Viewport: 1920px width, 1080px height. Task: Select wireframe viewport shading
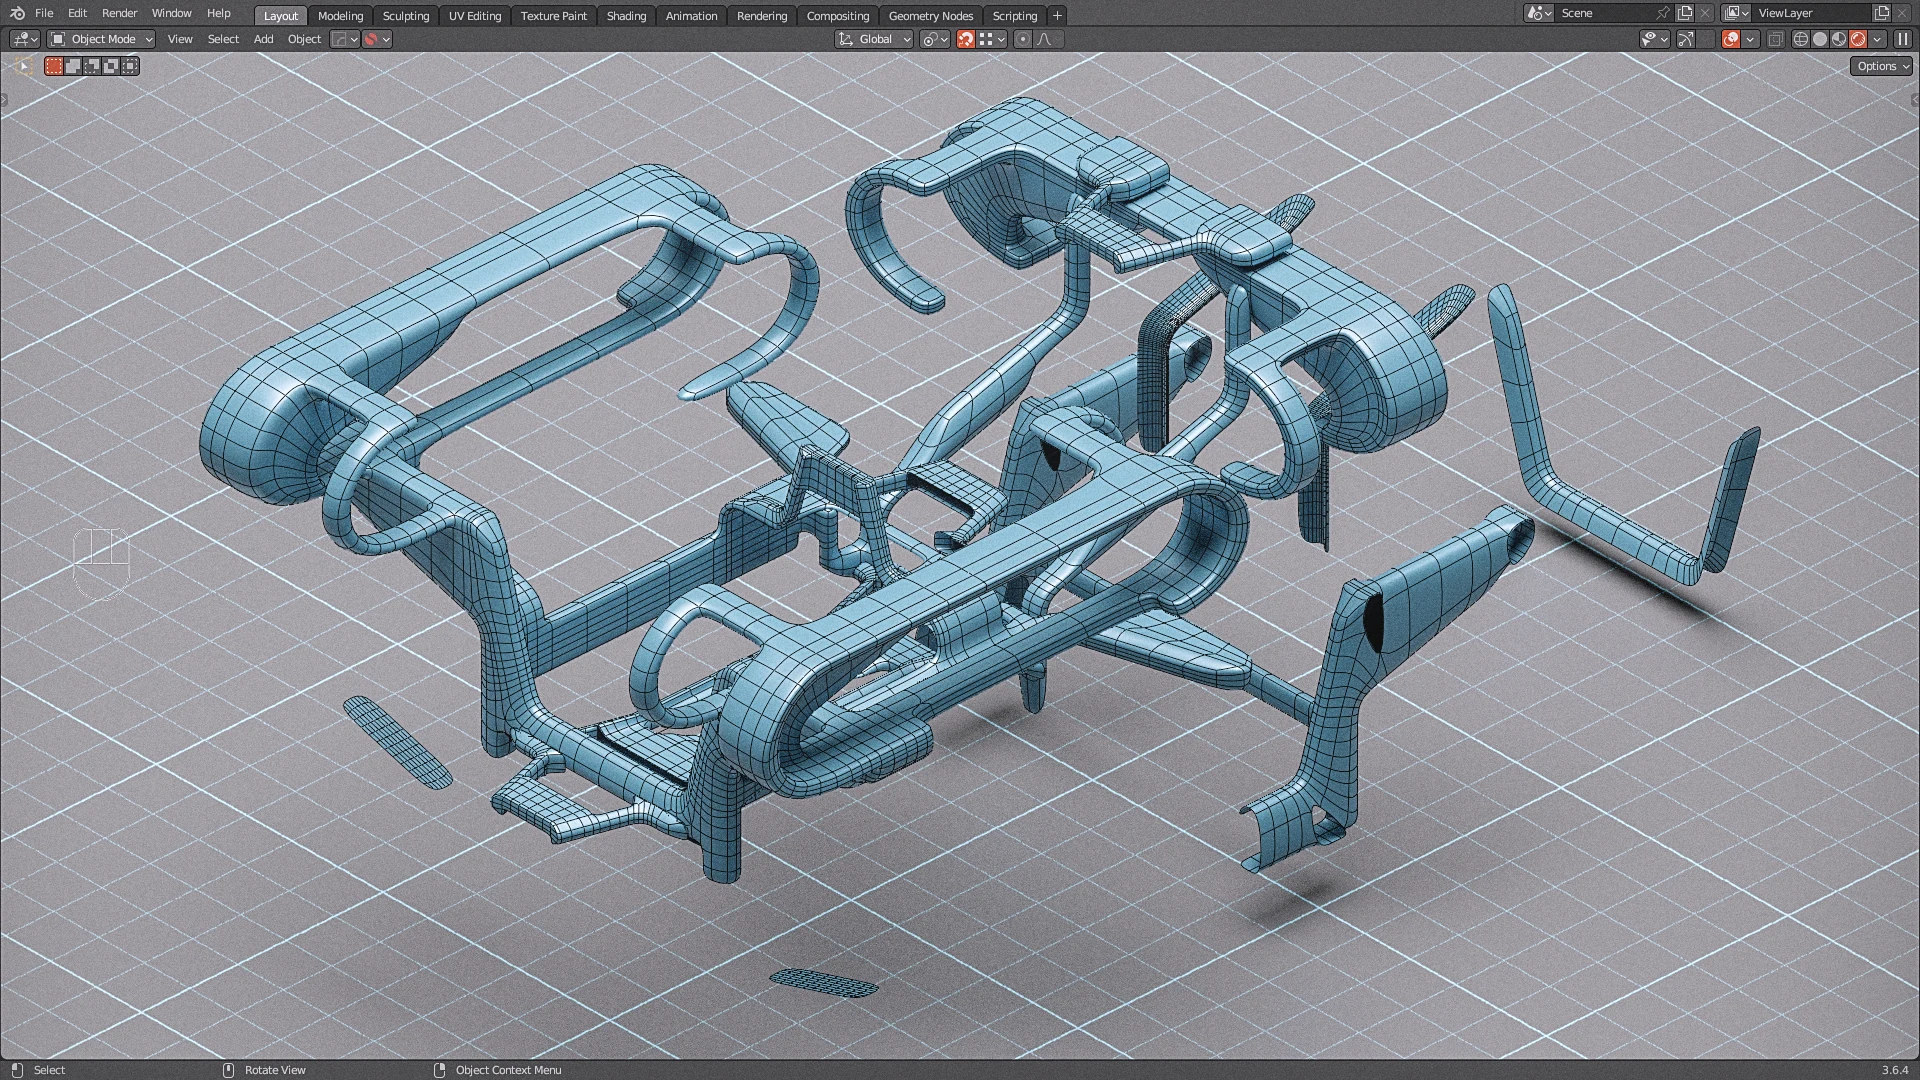pos(1801,39)
